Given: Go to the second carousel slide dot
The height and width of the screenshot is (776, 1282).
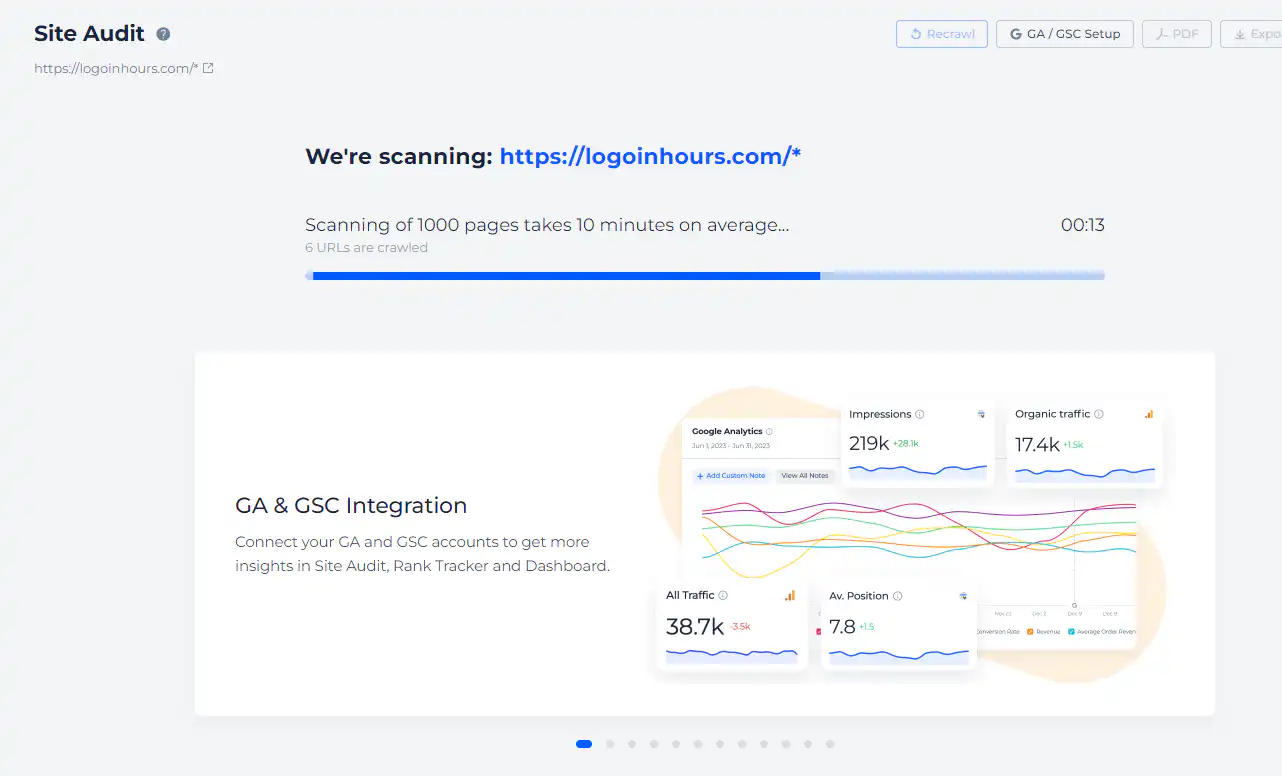Looking at the screenshot, I should pyautogui.click(x=610, y=744).
